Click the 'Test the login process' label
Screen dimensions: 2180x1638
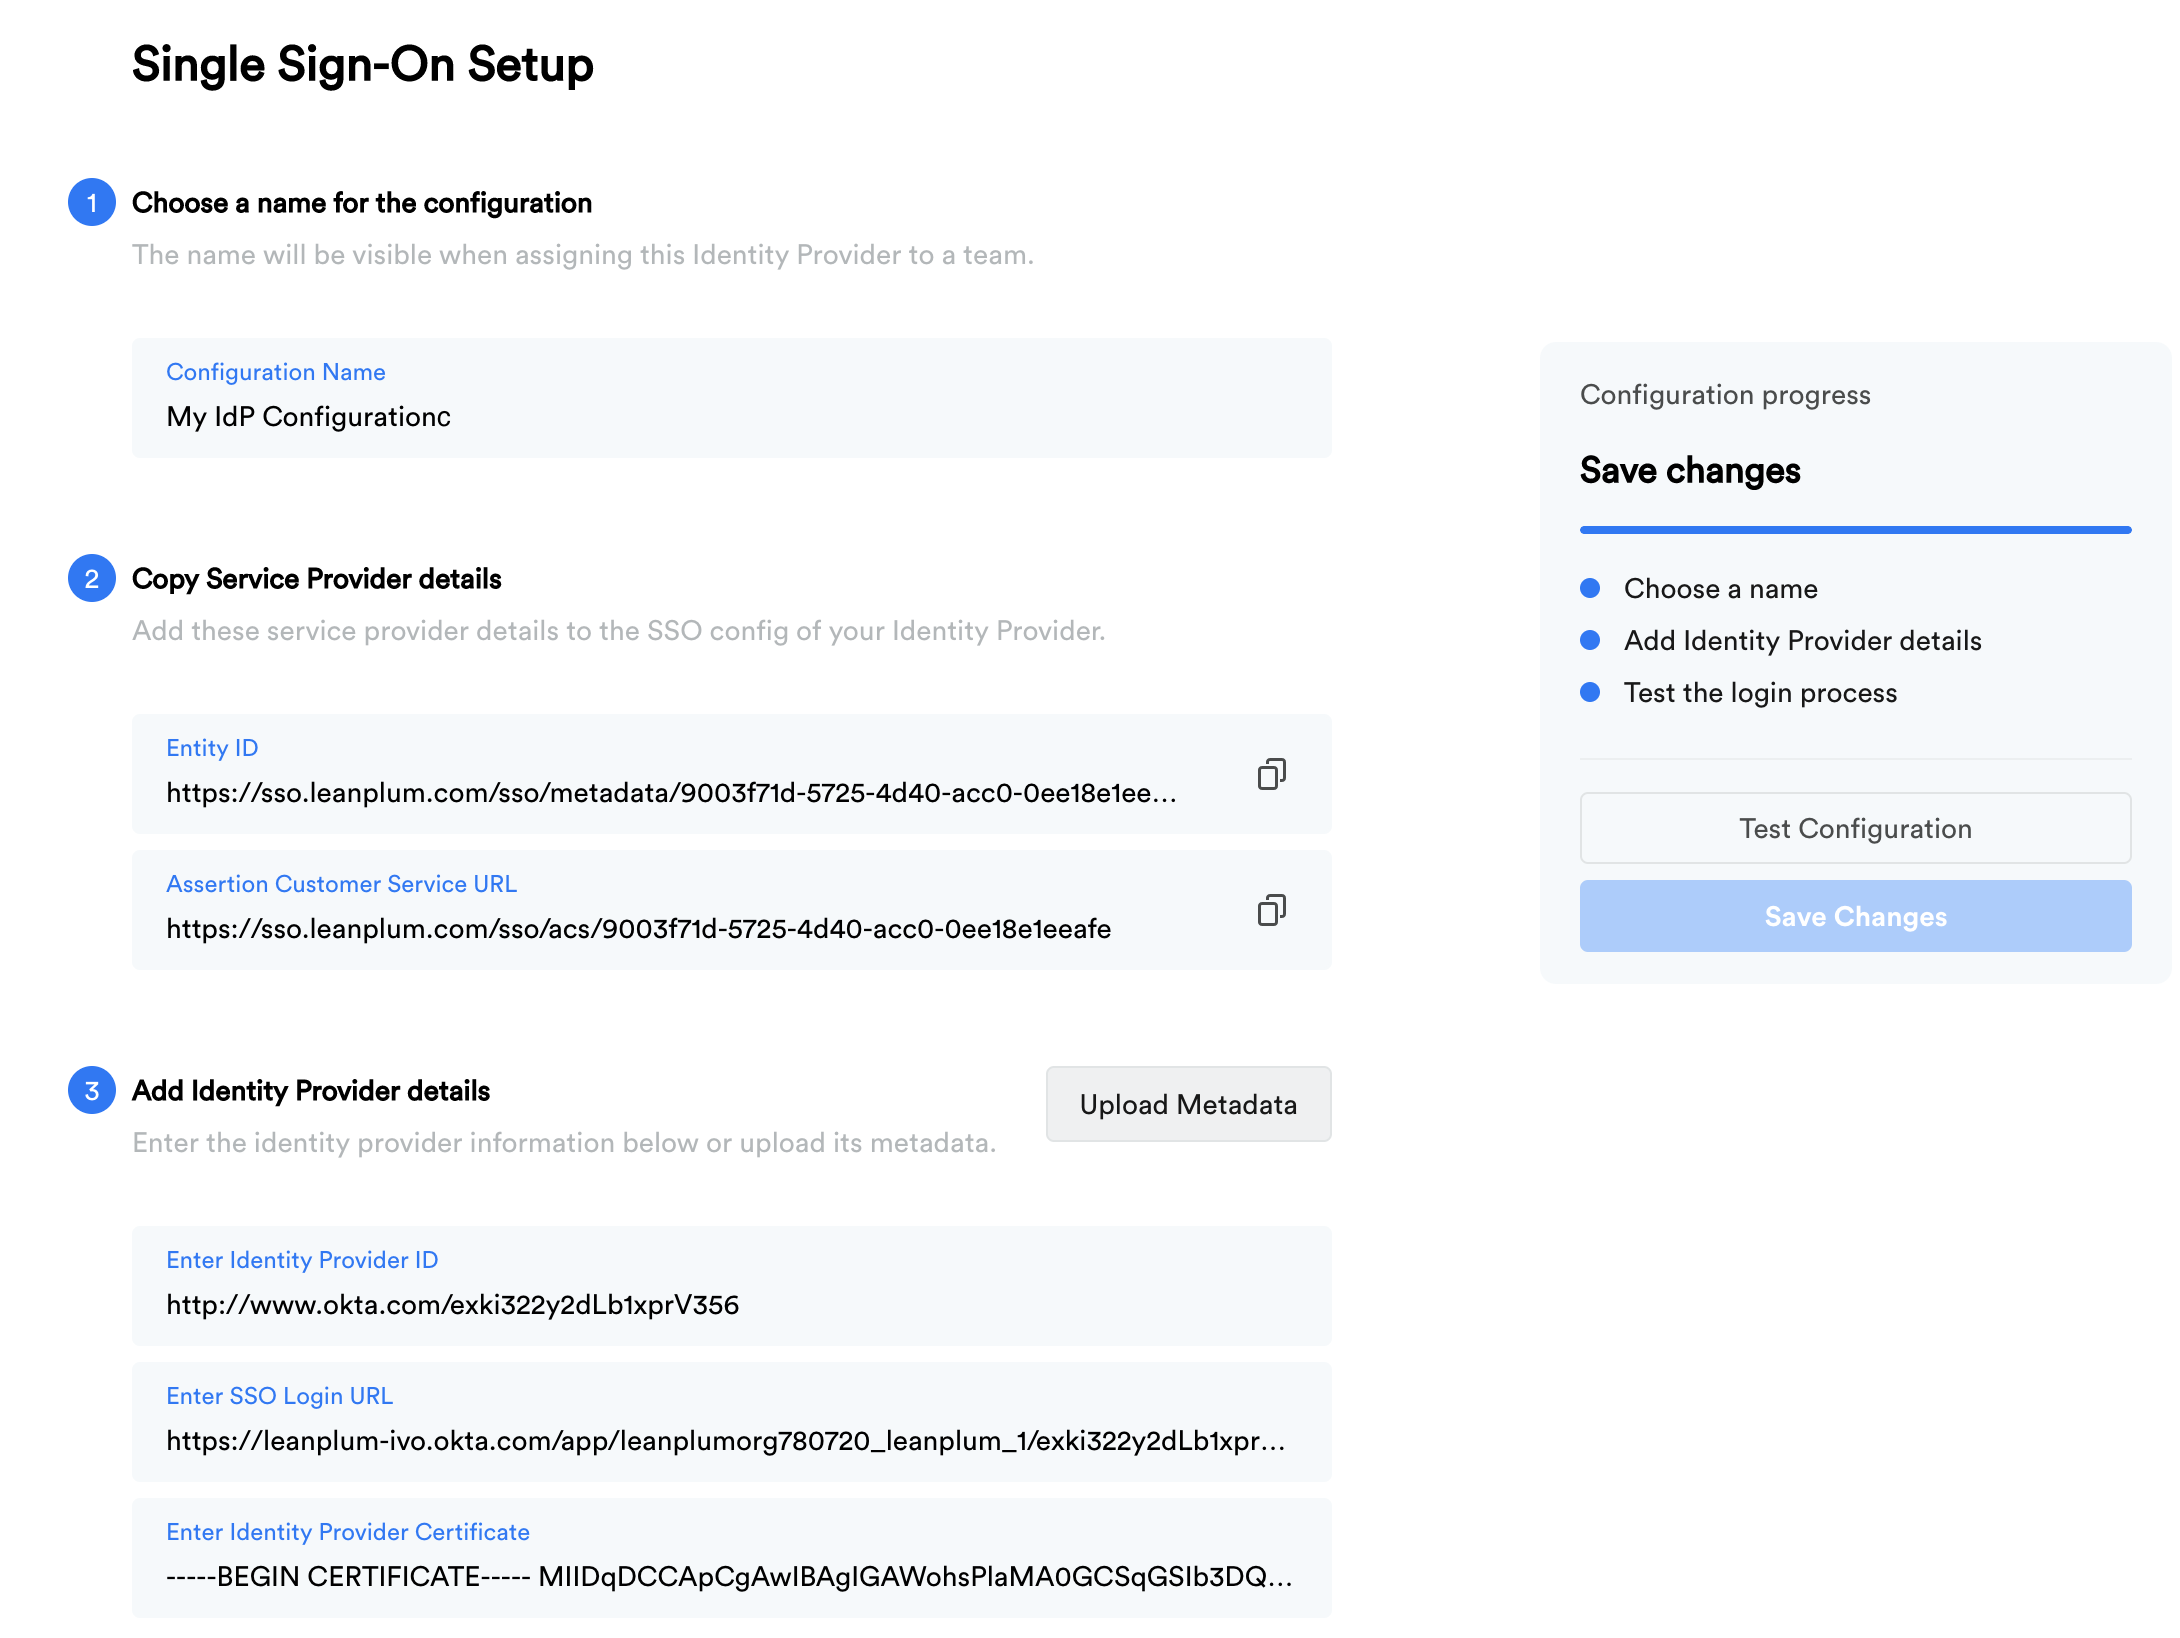point(1760,692)
